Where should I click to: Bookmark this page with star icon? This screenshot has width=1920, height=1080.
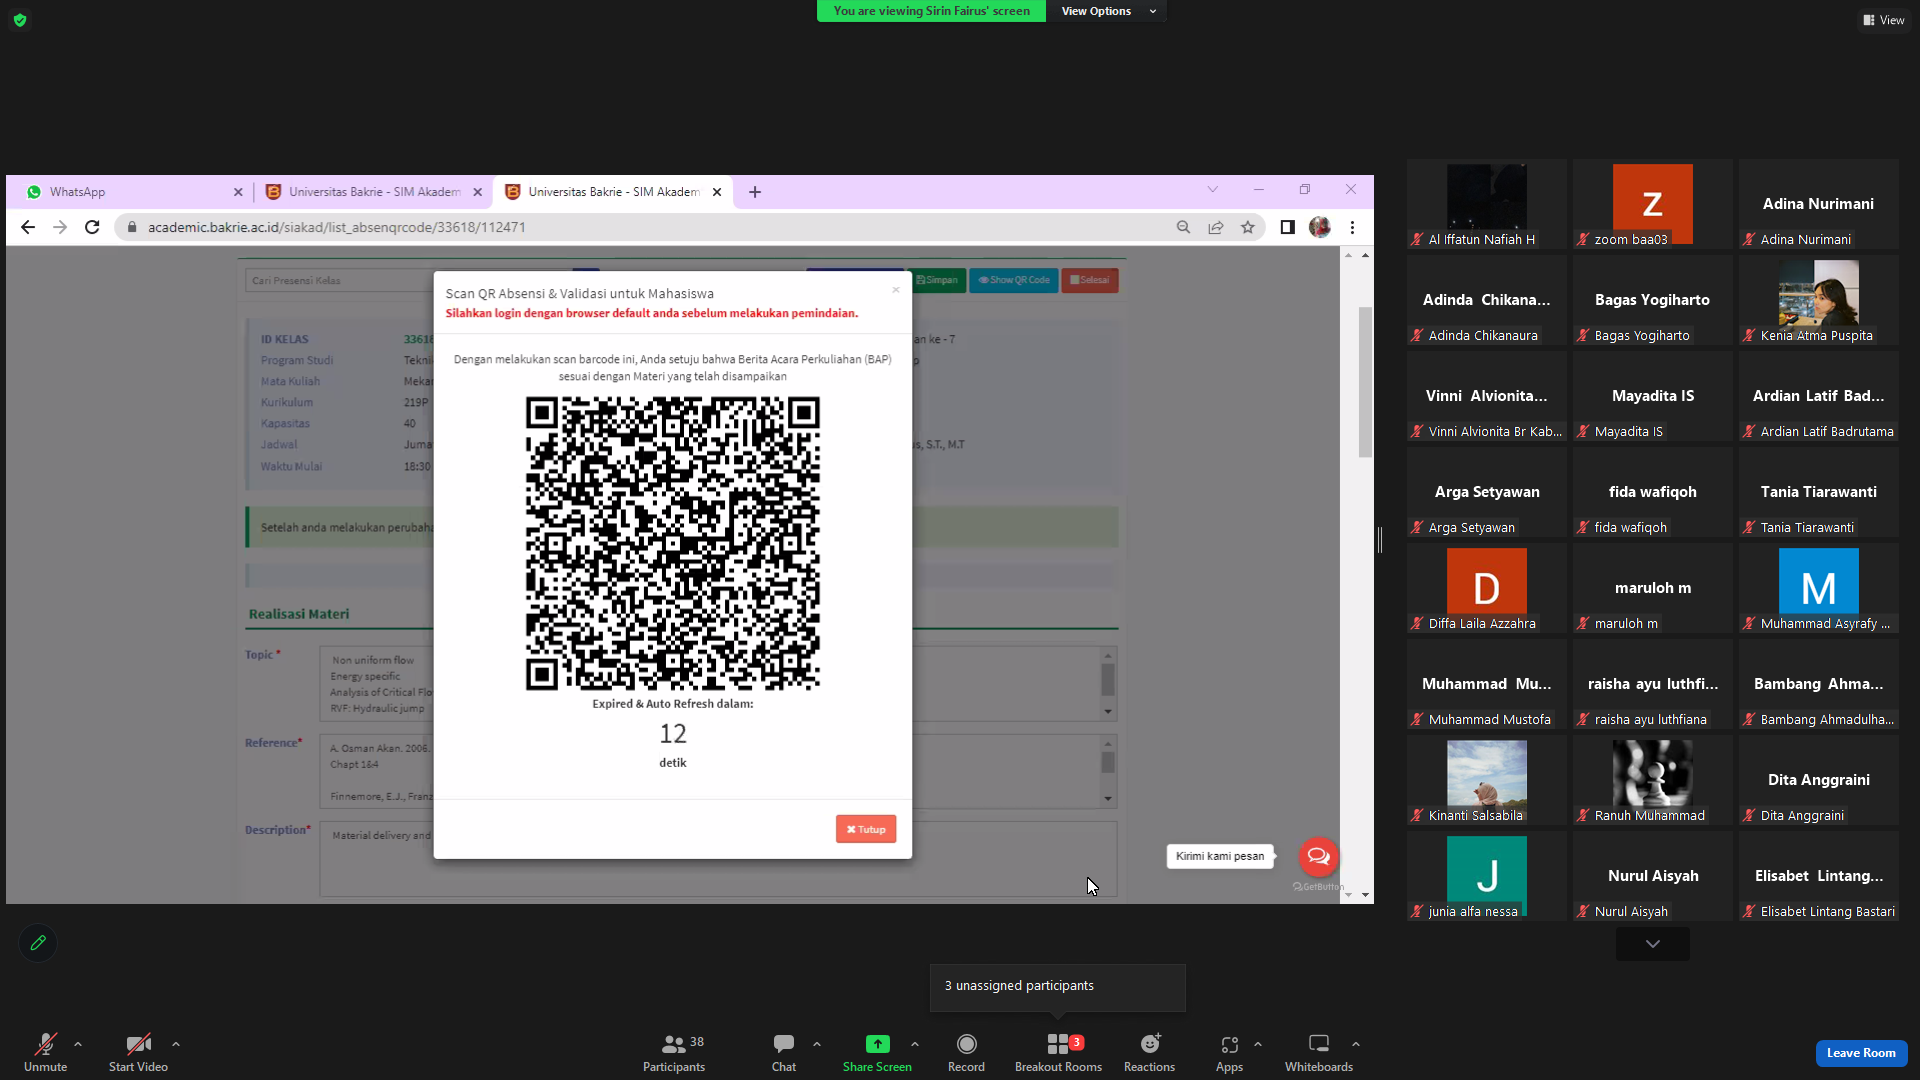[1248, 227]
